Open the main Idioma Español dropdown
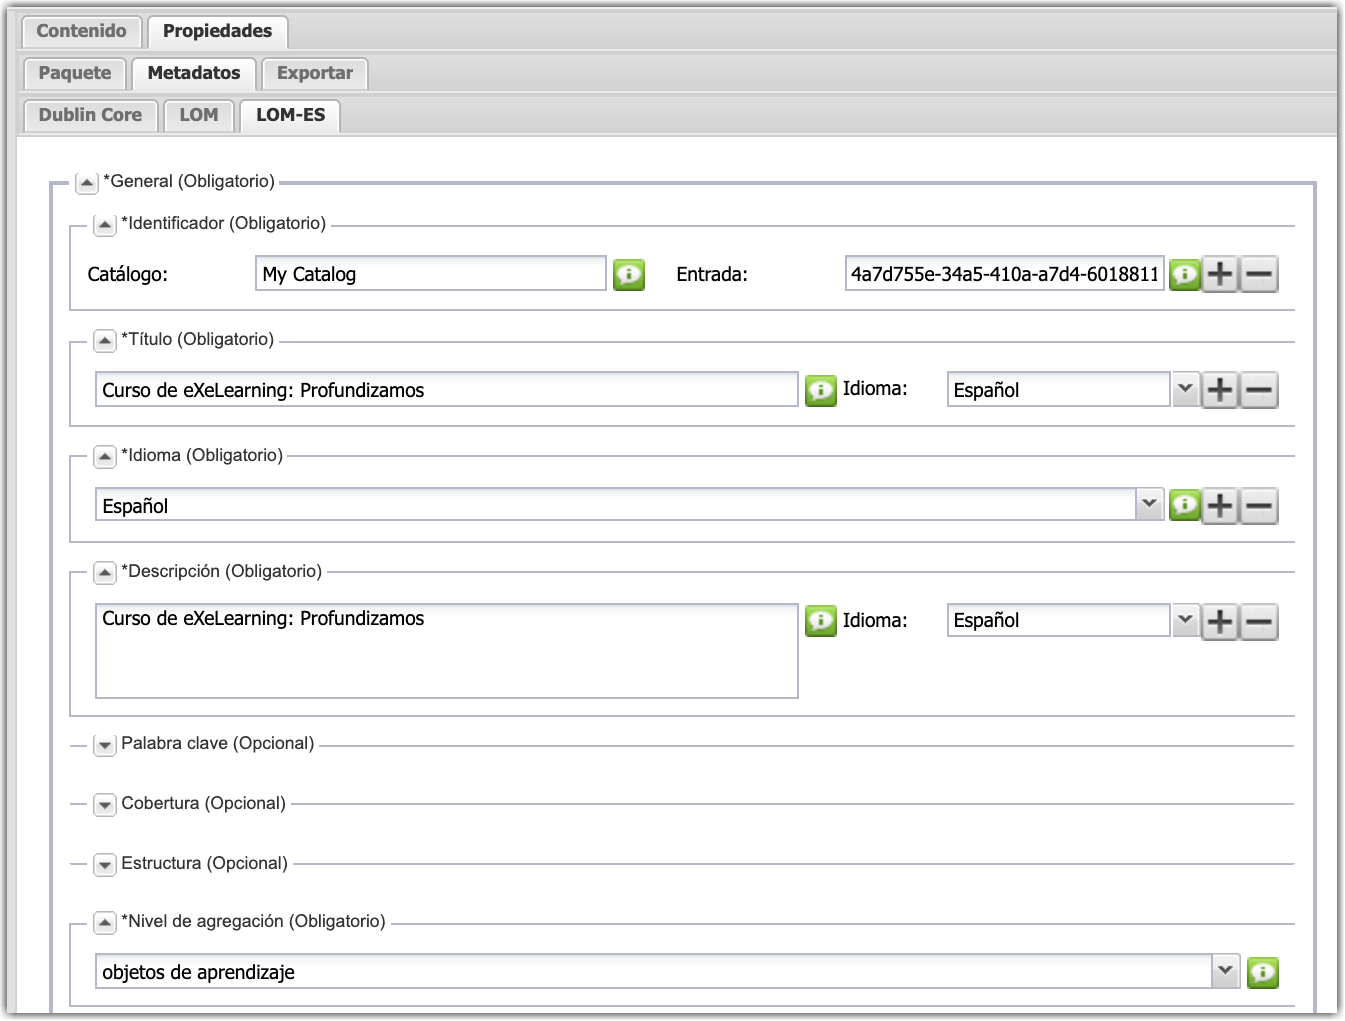 click(1149, 505)
